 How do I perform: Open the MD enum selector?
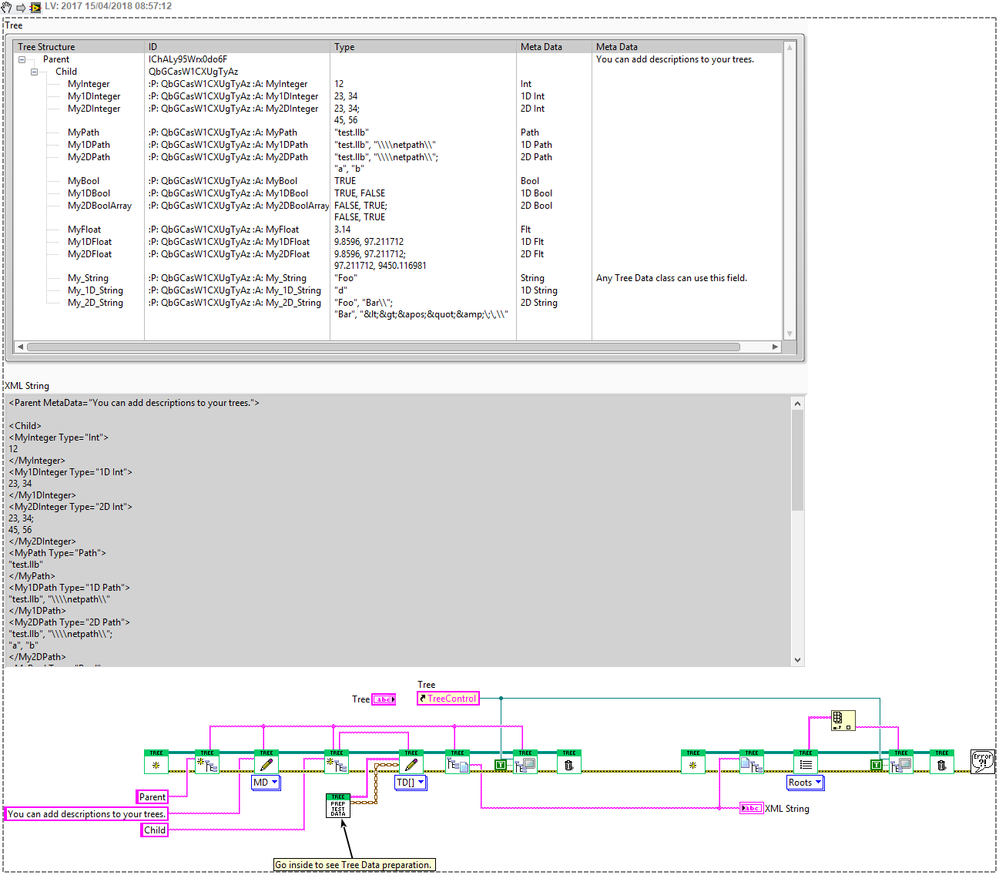point(266,782)
